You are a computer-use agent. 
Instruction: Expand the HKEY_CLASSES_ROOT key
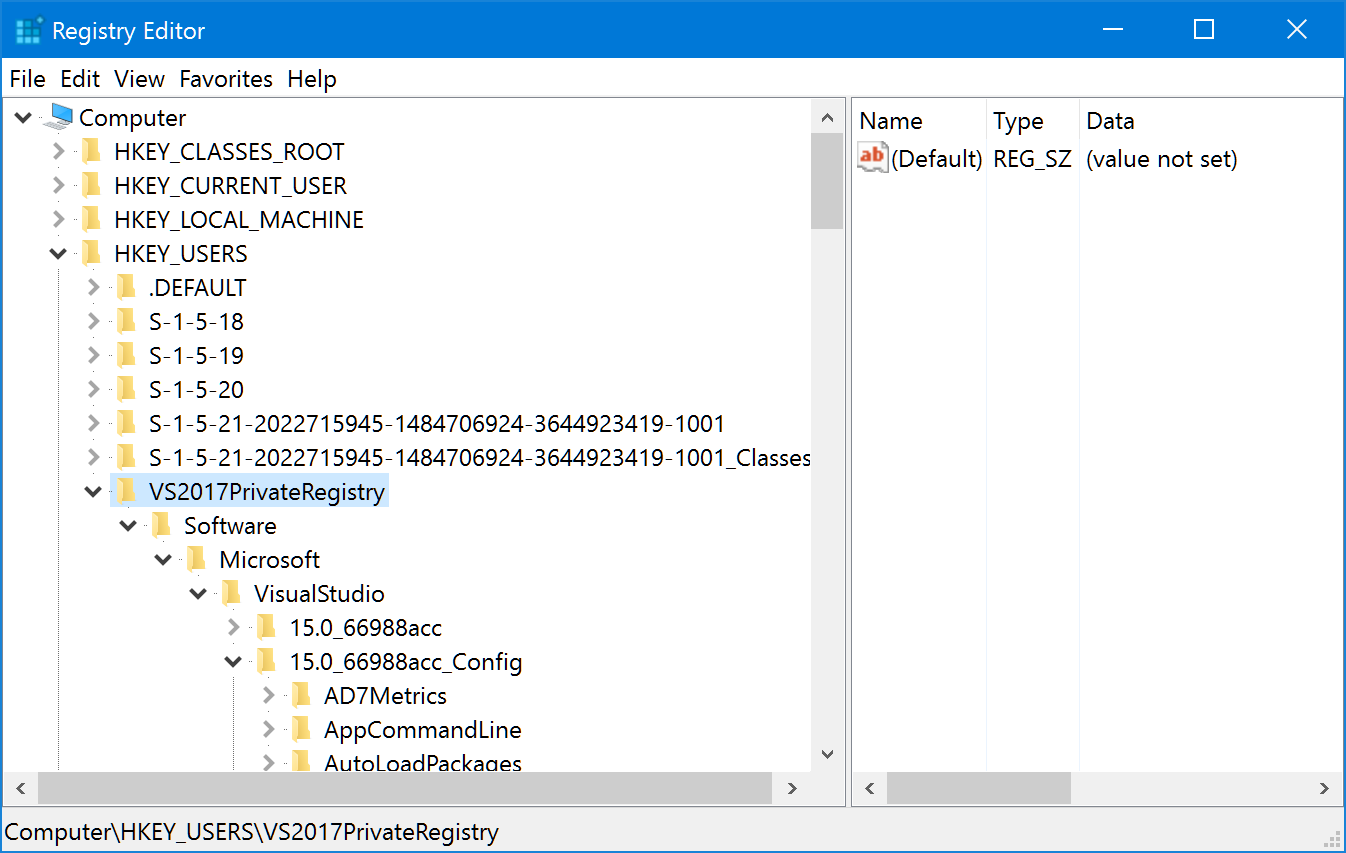click(x=58, y=152)
